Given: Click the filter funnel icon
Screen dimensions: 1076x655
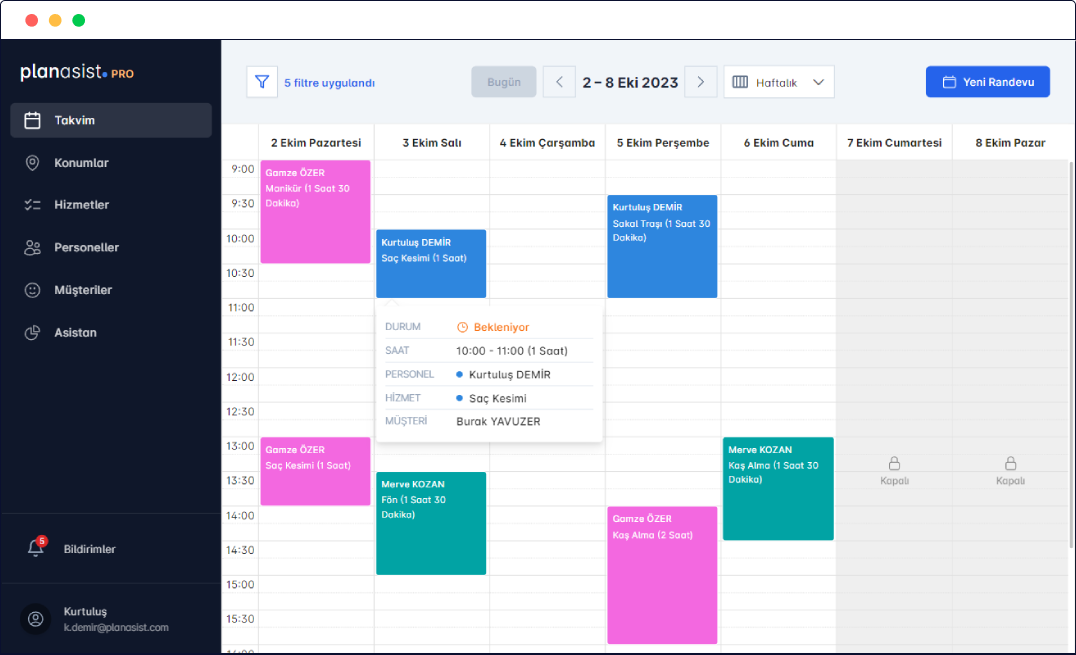Looking at the screenshot, I should point(262,82).
